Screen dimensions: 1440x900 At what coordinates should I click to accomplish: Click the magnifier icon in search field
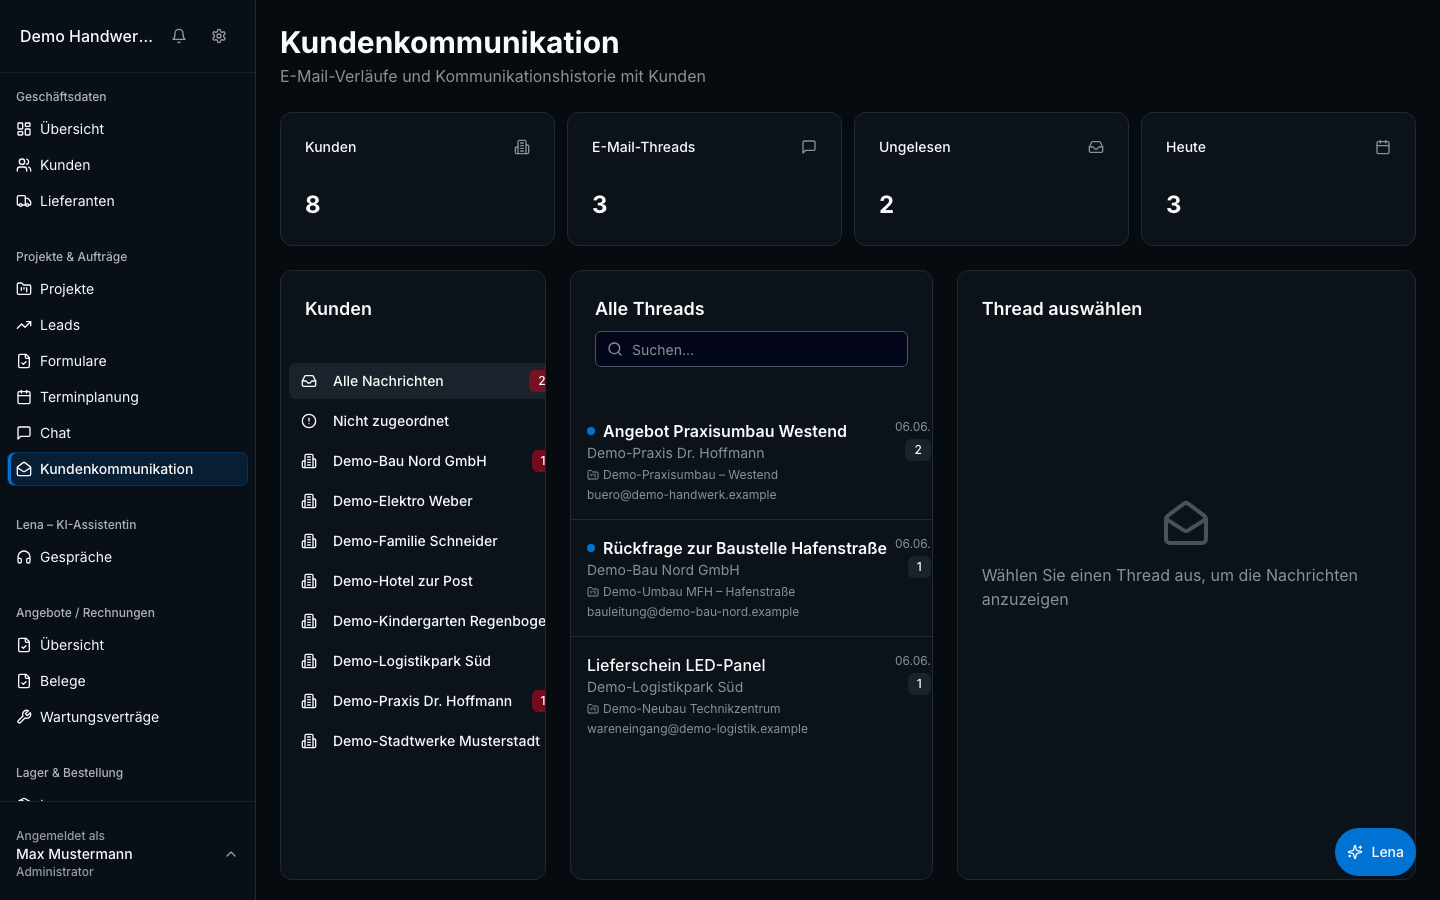615,349
